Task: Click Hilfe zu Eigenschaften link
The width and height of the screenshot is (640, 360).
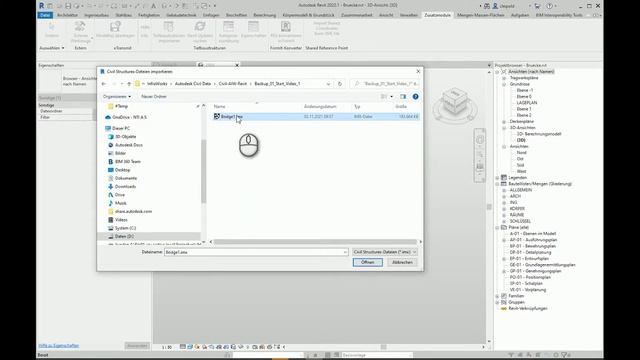Action: (59, 346)
